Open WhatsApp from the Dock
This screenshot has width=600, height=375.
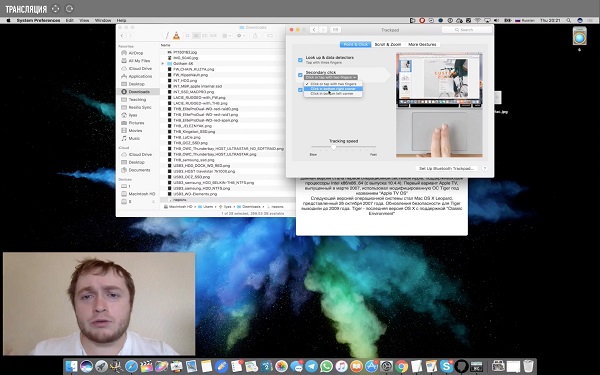[x=326, y=367]
